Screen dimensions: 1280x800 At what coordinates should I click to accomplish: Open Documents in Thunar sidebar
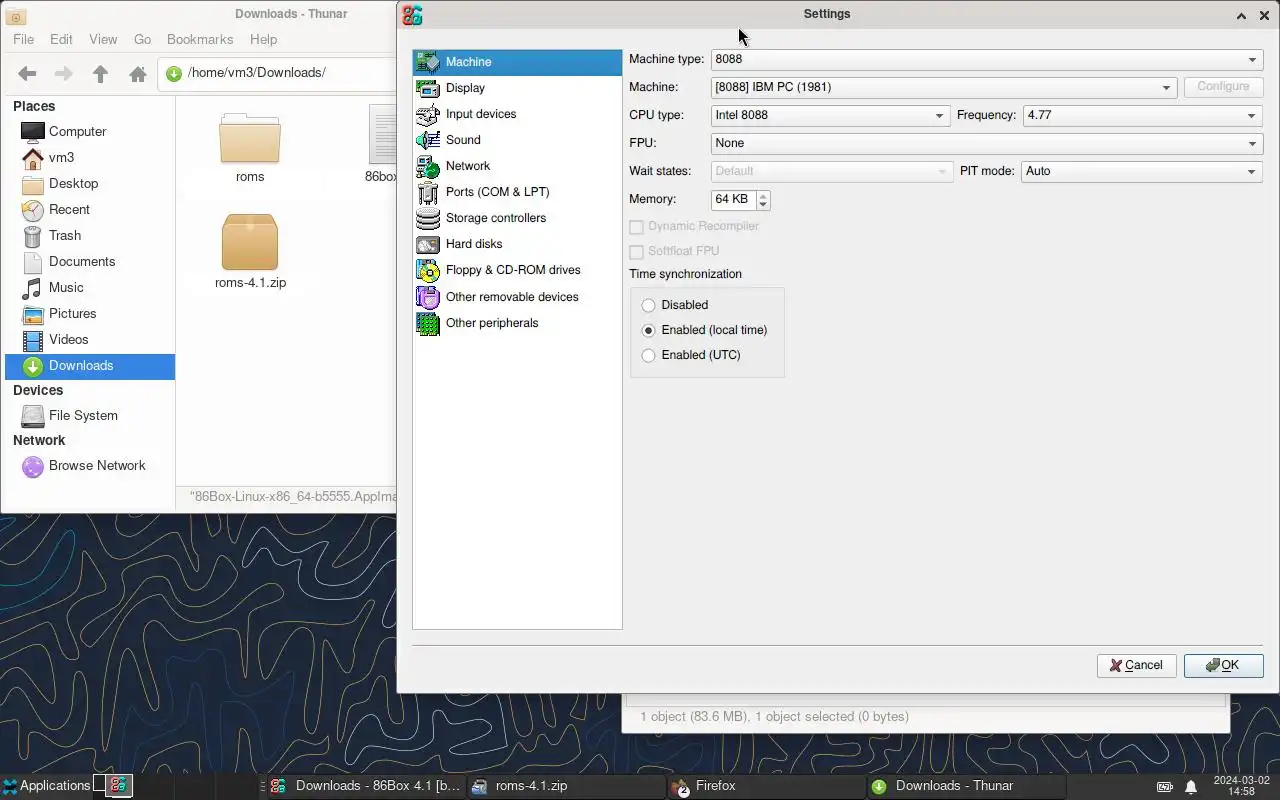coord(90,261)
